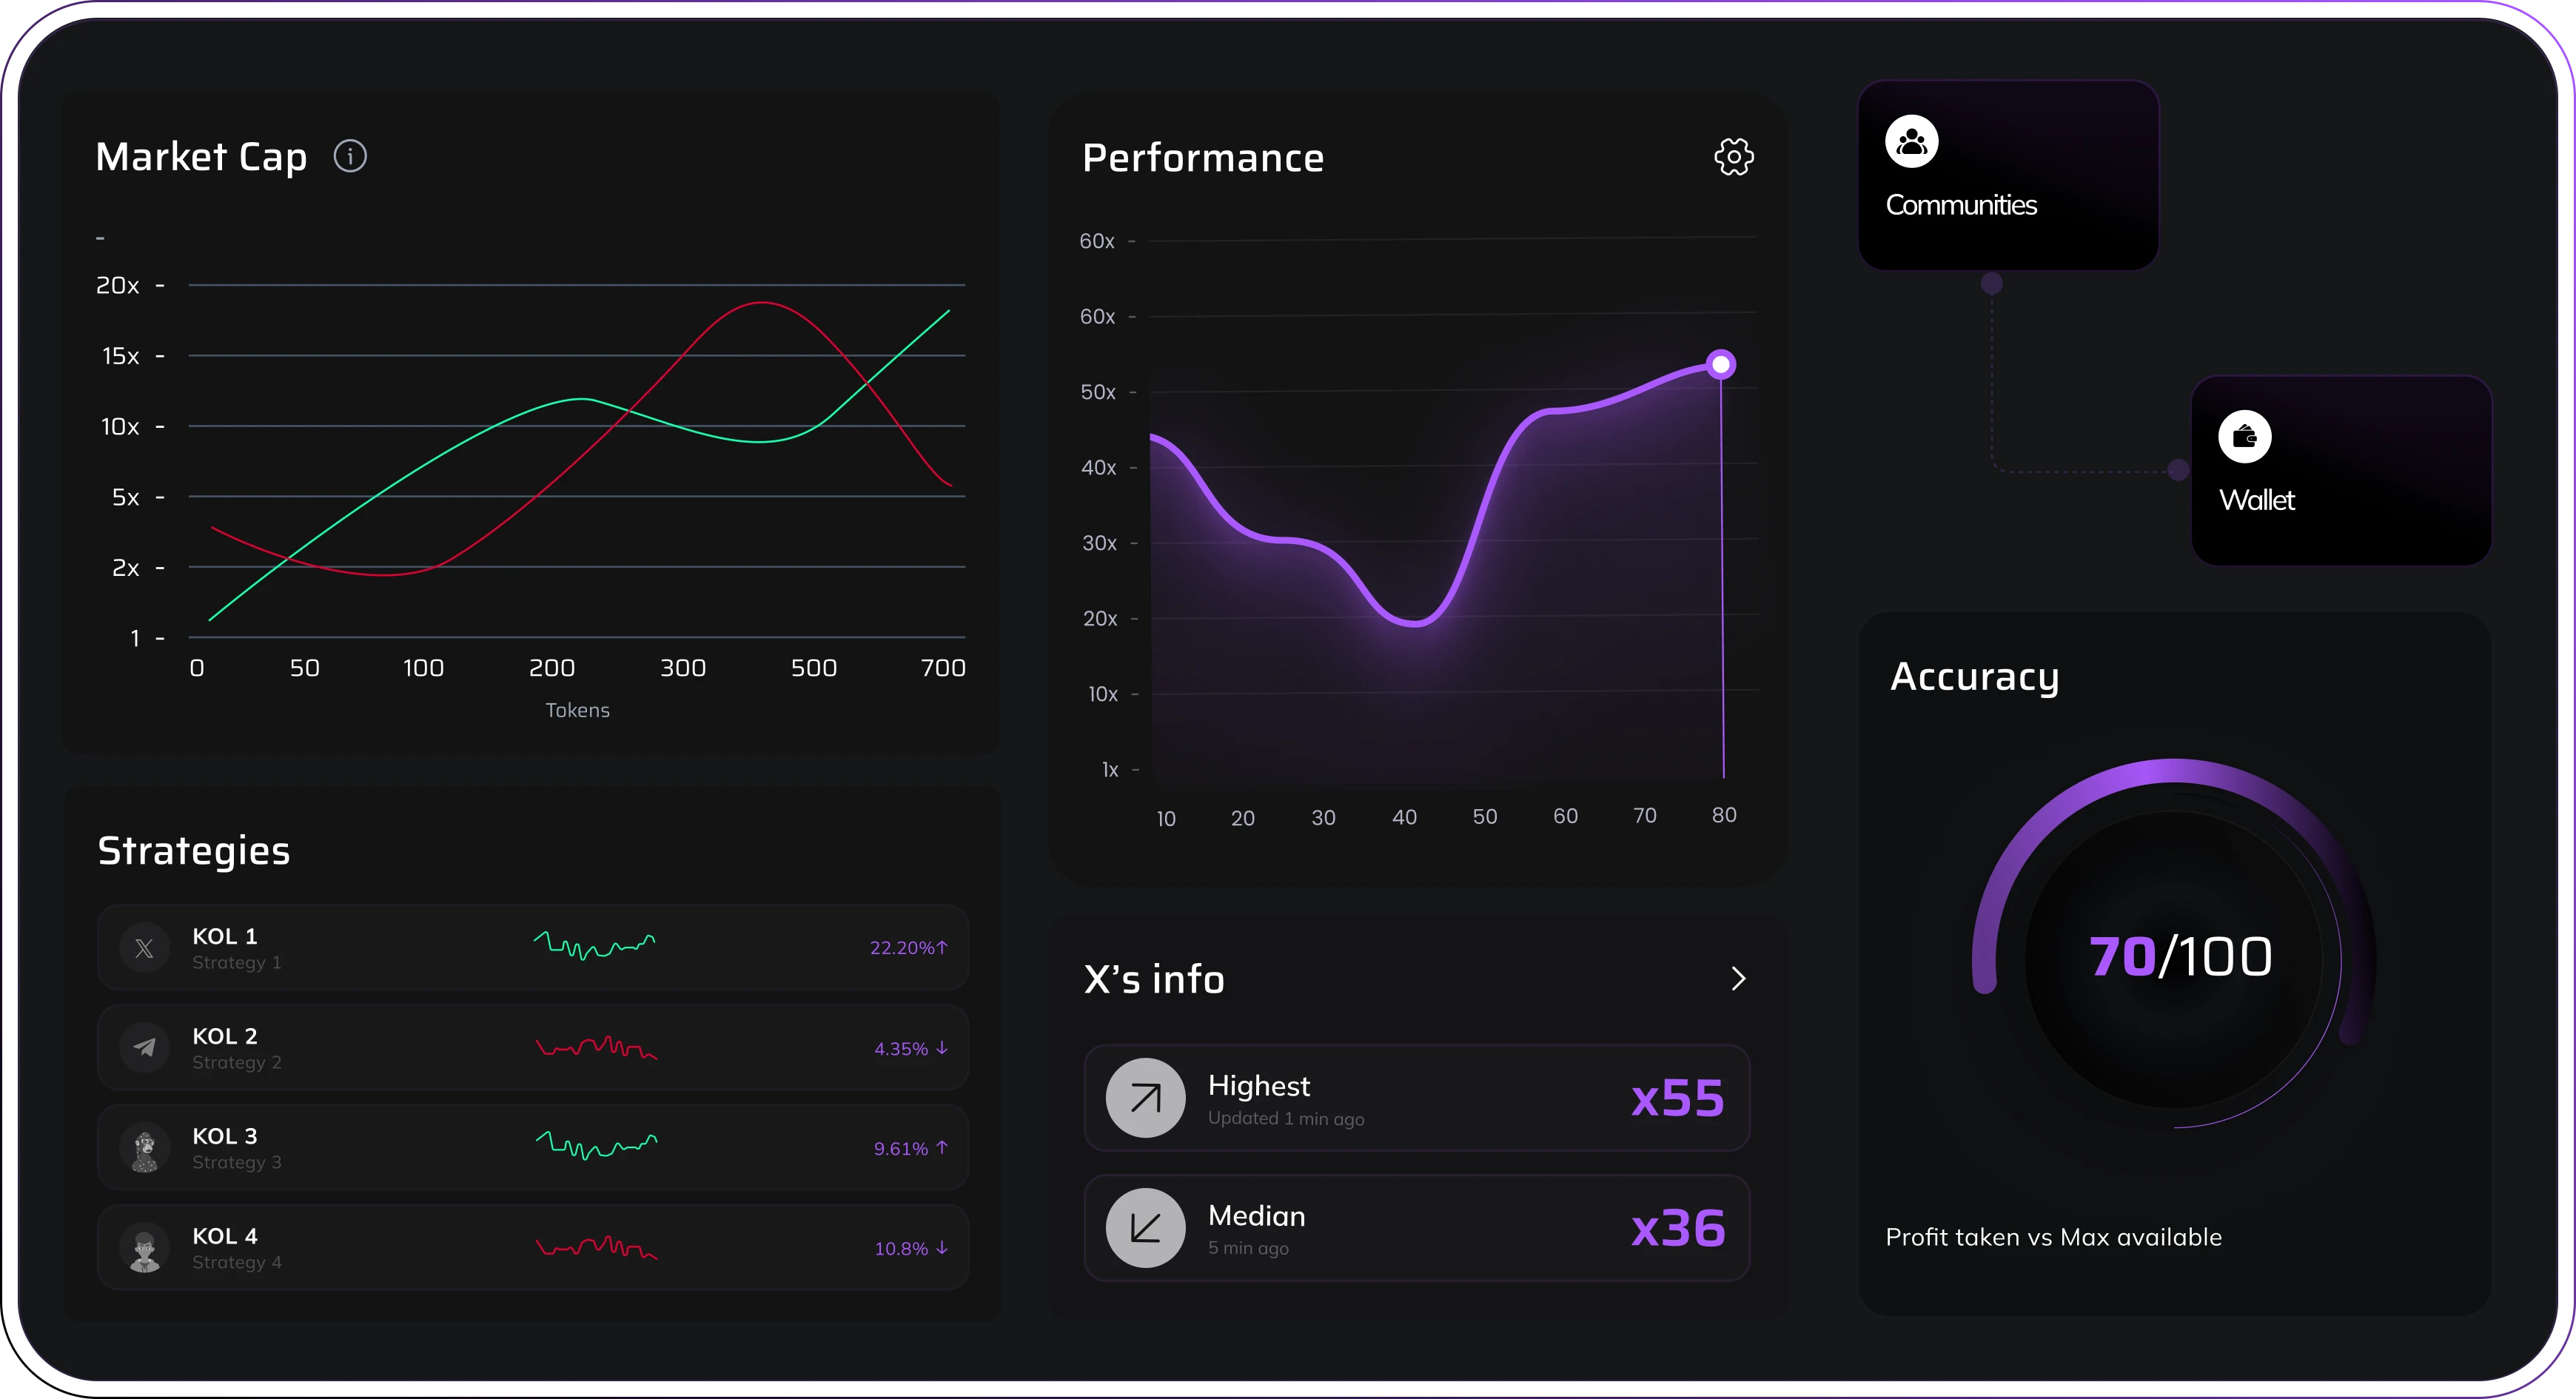Click the down-left arrow icon beside Median
The image size is (2576, 1399).
pyautogui.click(x=1145, y=1228)
